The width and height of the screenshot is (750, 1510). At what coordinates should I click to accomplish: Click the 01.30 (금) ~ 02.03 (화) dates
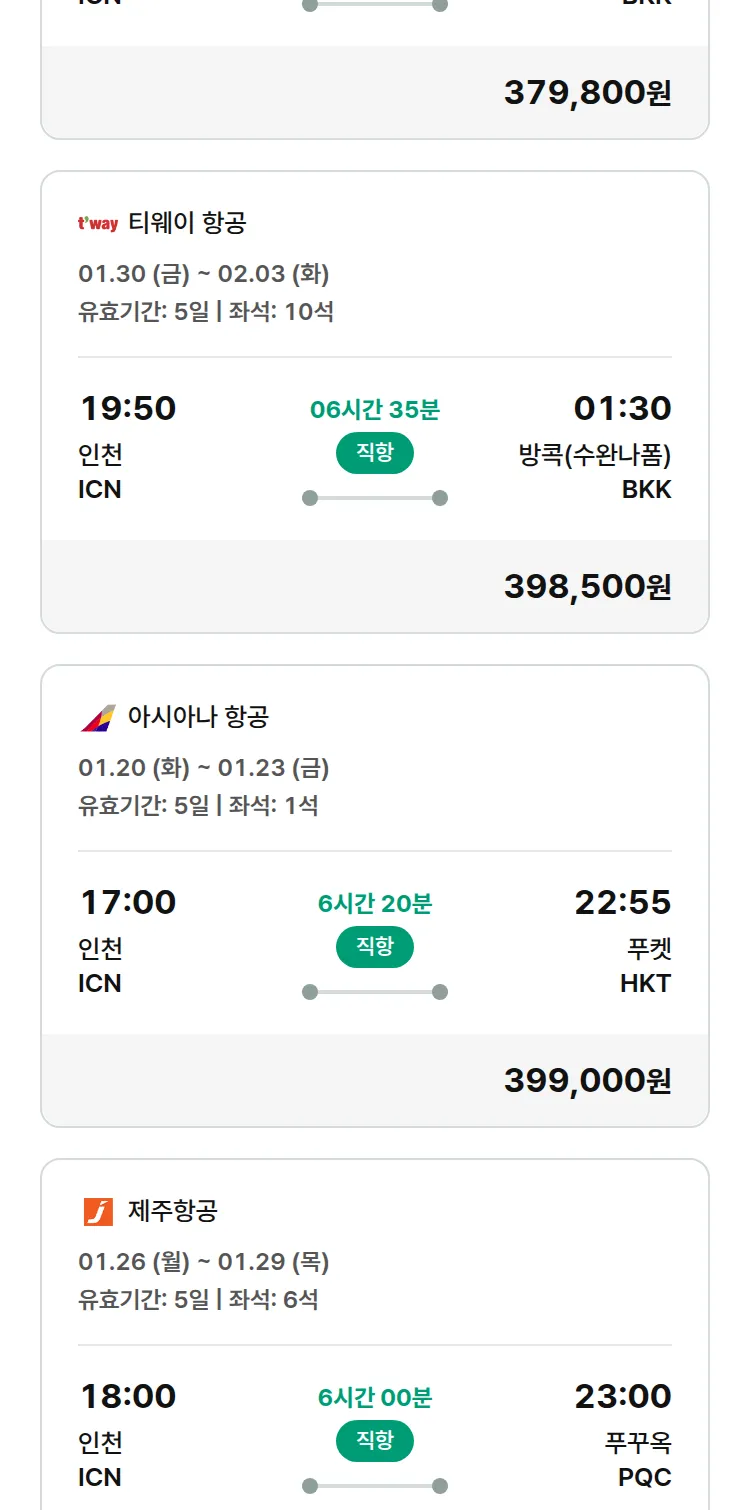click(x=203, y=274)
